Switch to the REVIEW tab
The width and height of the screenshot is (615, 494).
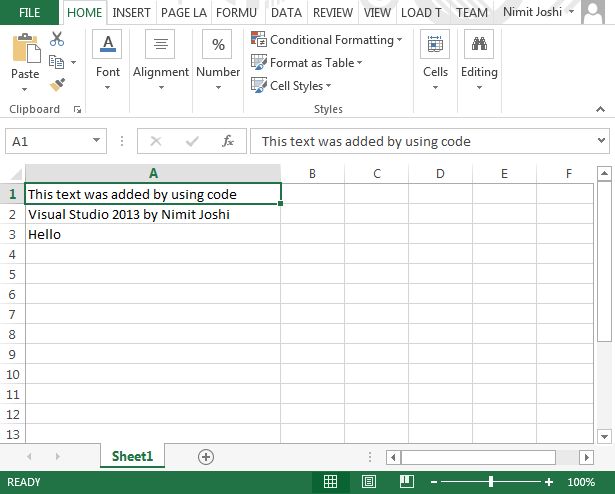(333, 13)
